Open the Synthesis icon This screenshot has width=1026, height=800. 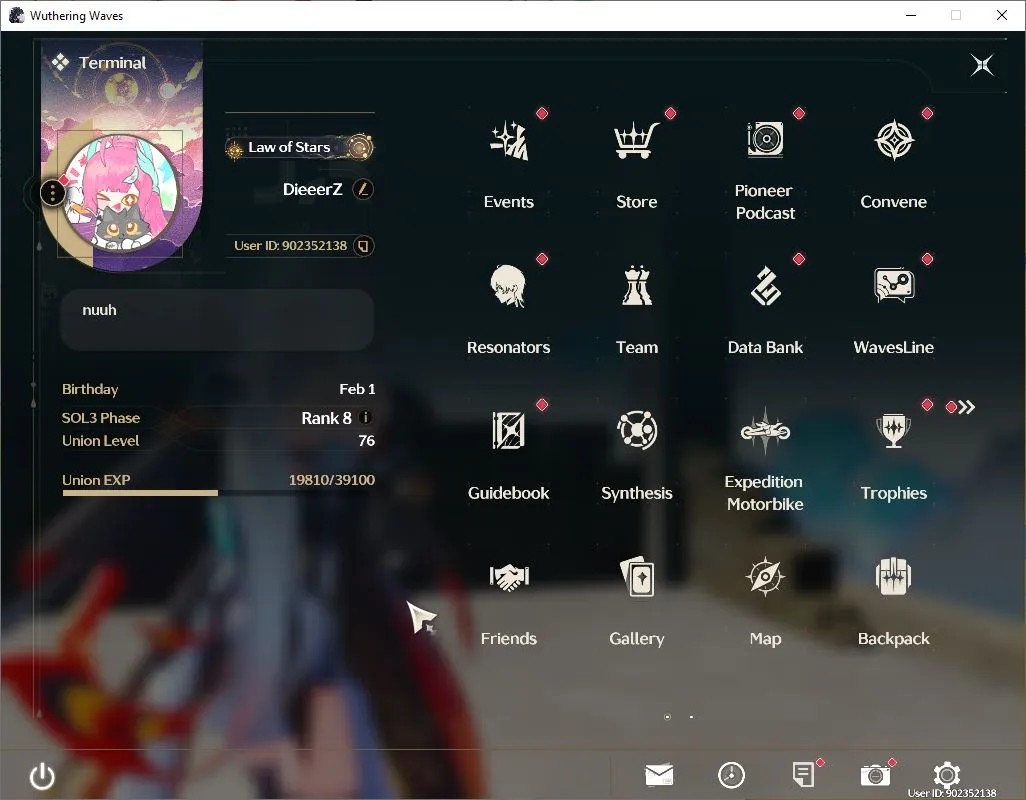[637, 430]
